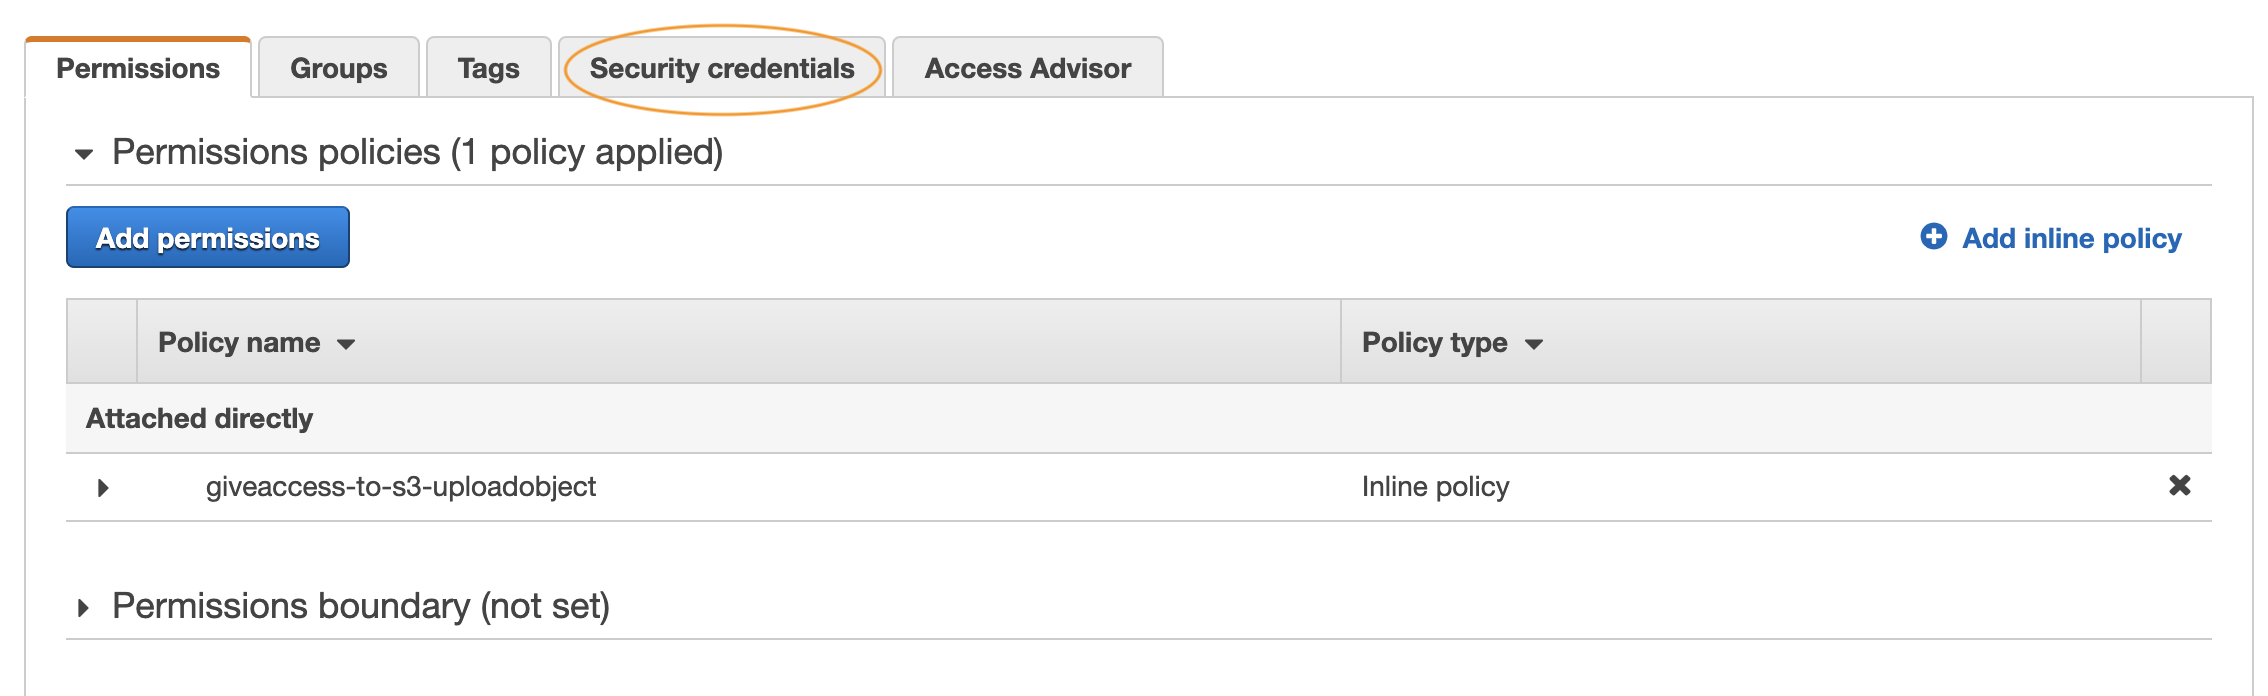2268x696 pixels.
Task: Switch to the Security credentials tab
Action: pos(722,68)
